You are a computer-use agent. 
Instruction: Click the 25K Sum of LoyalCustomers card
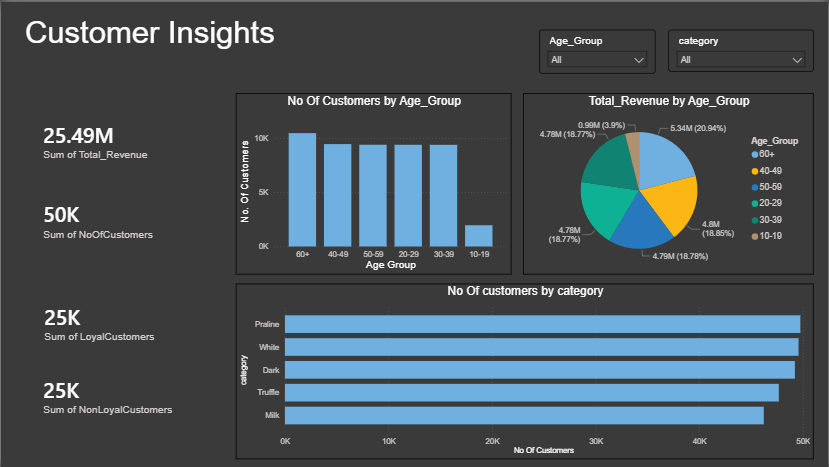(99, 325)
